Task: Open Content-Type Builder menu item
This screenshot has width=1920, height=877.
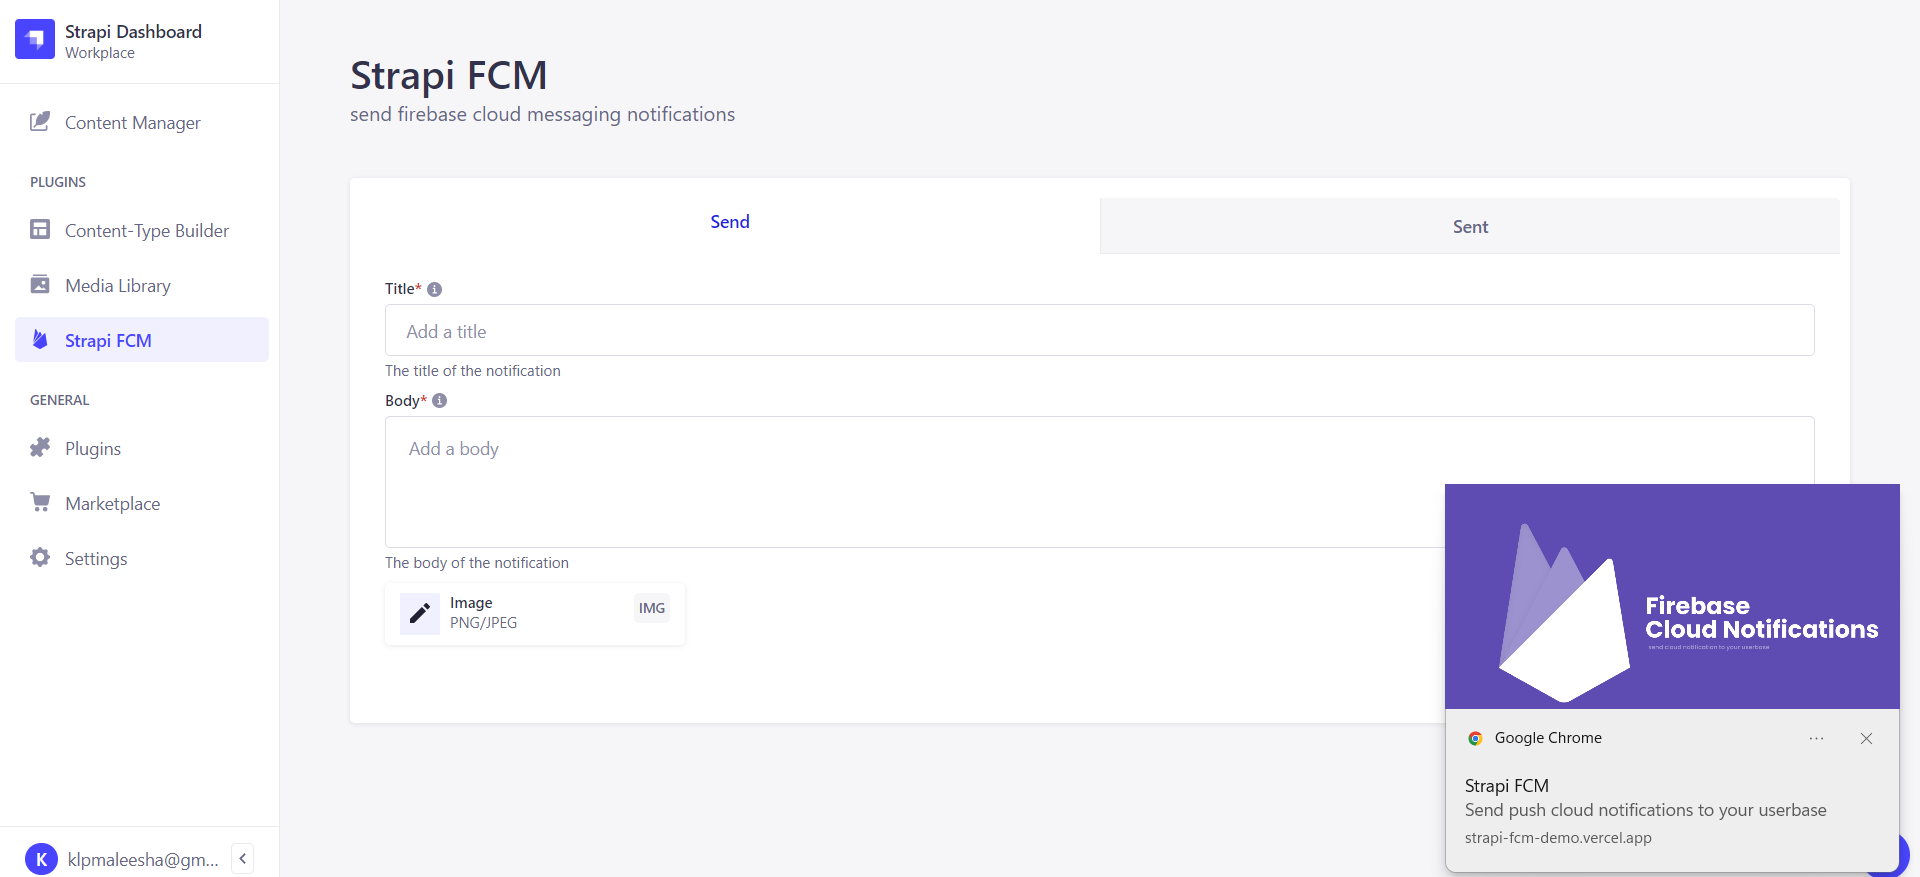Action: tap(142, 230)
